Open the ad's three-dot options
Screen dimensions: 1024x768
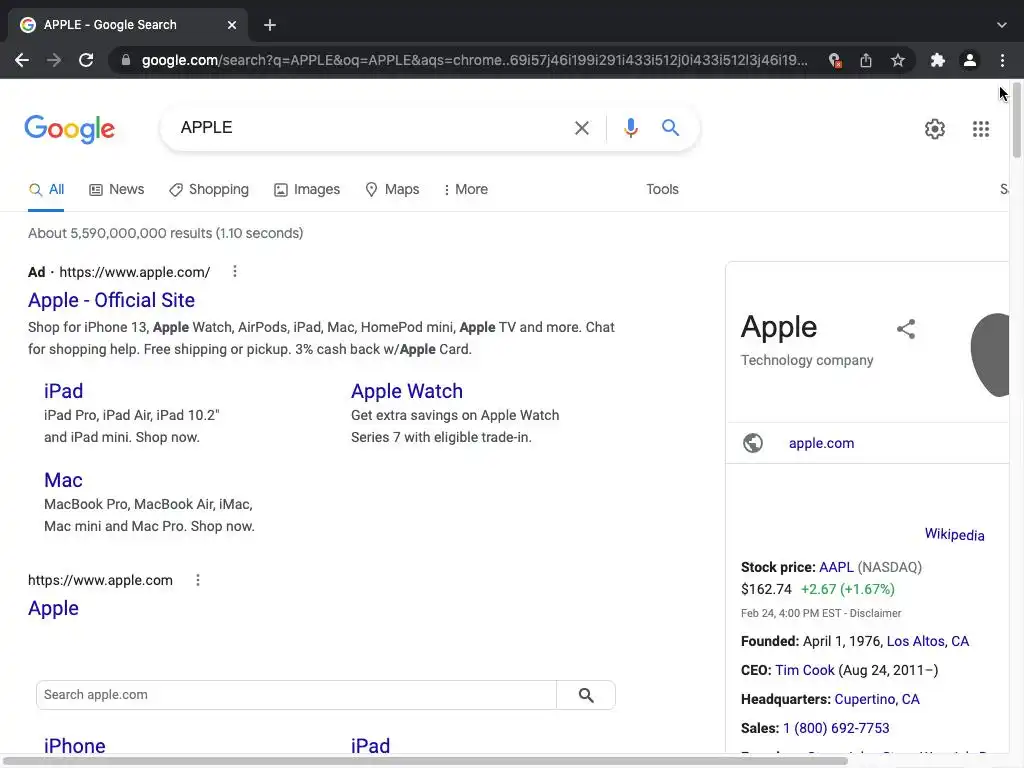tap(234, 271)
